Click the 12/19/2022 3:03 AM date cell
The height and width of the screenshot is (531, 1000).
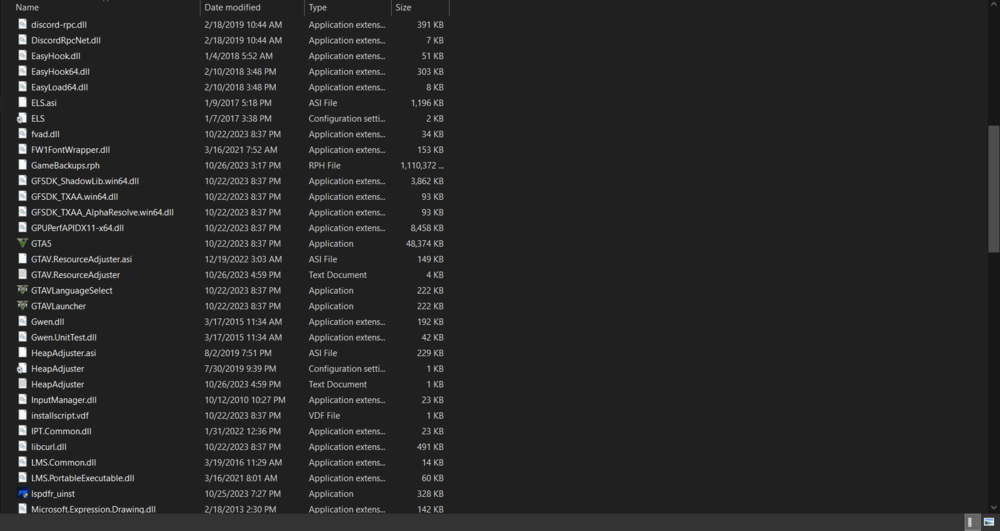click(x=243, y=259)
